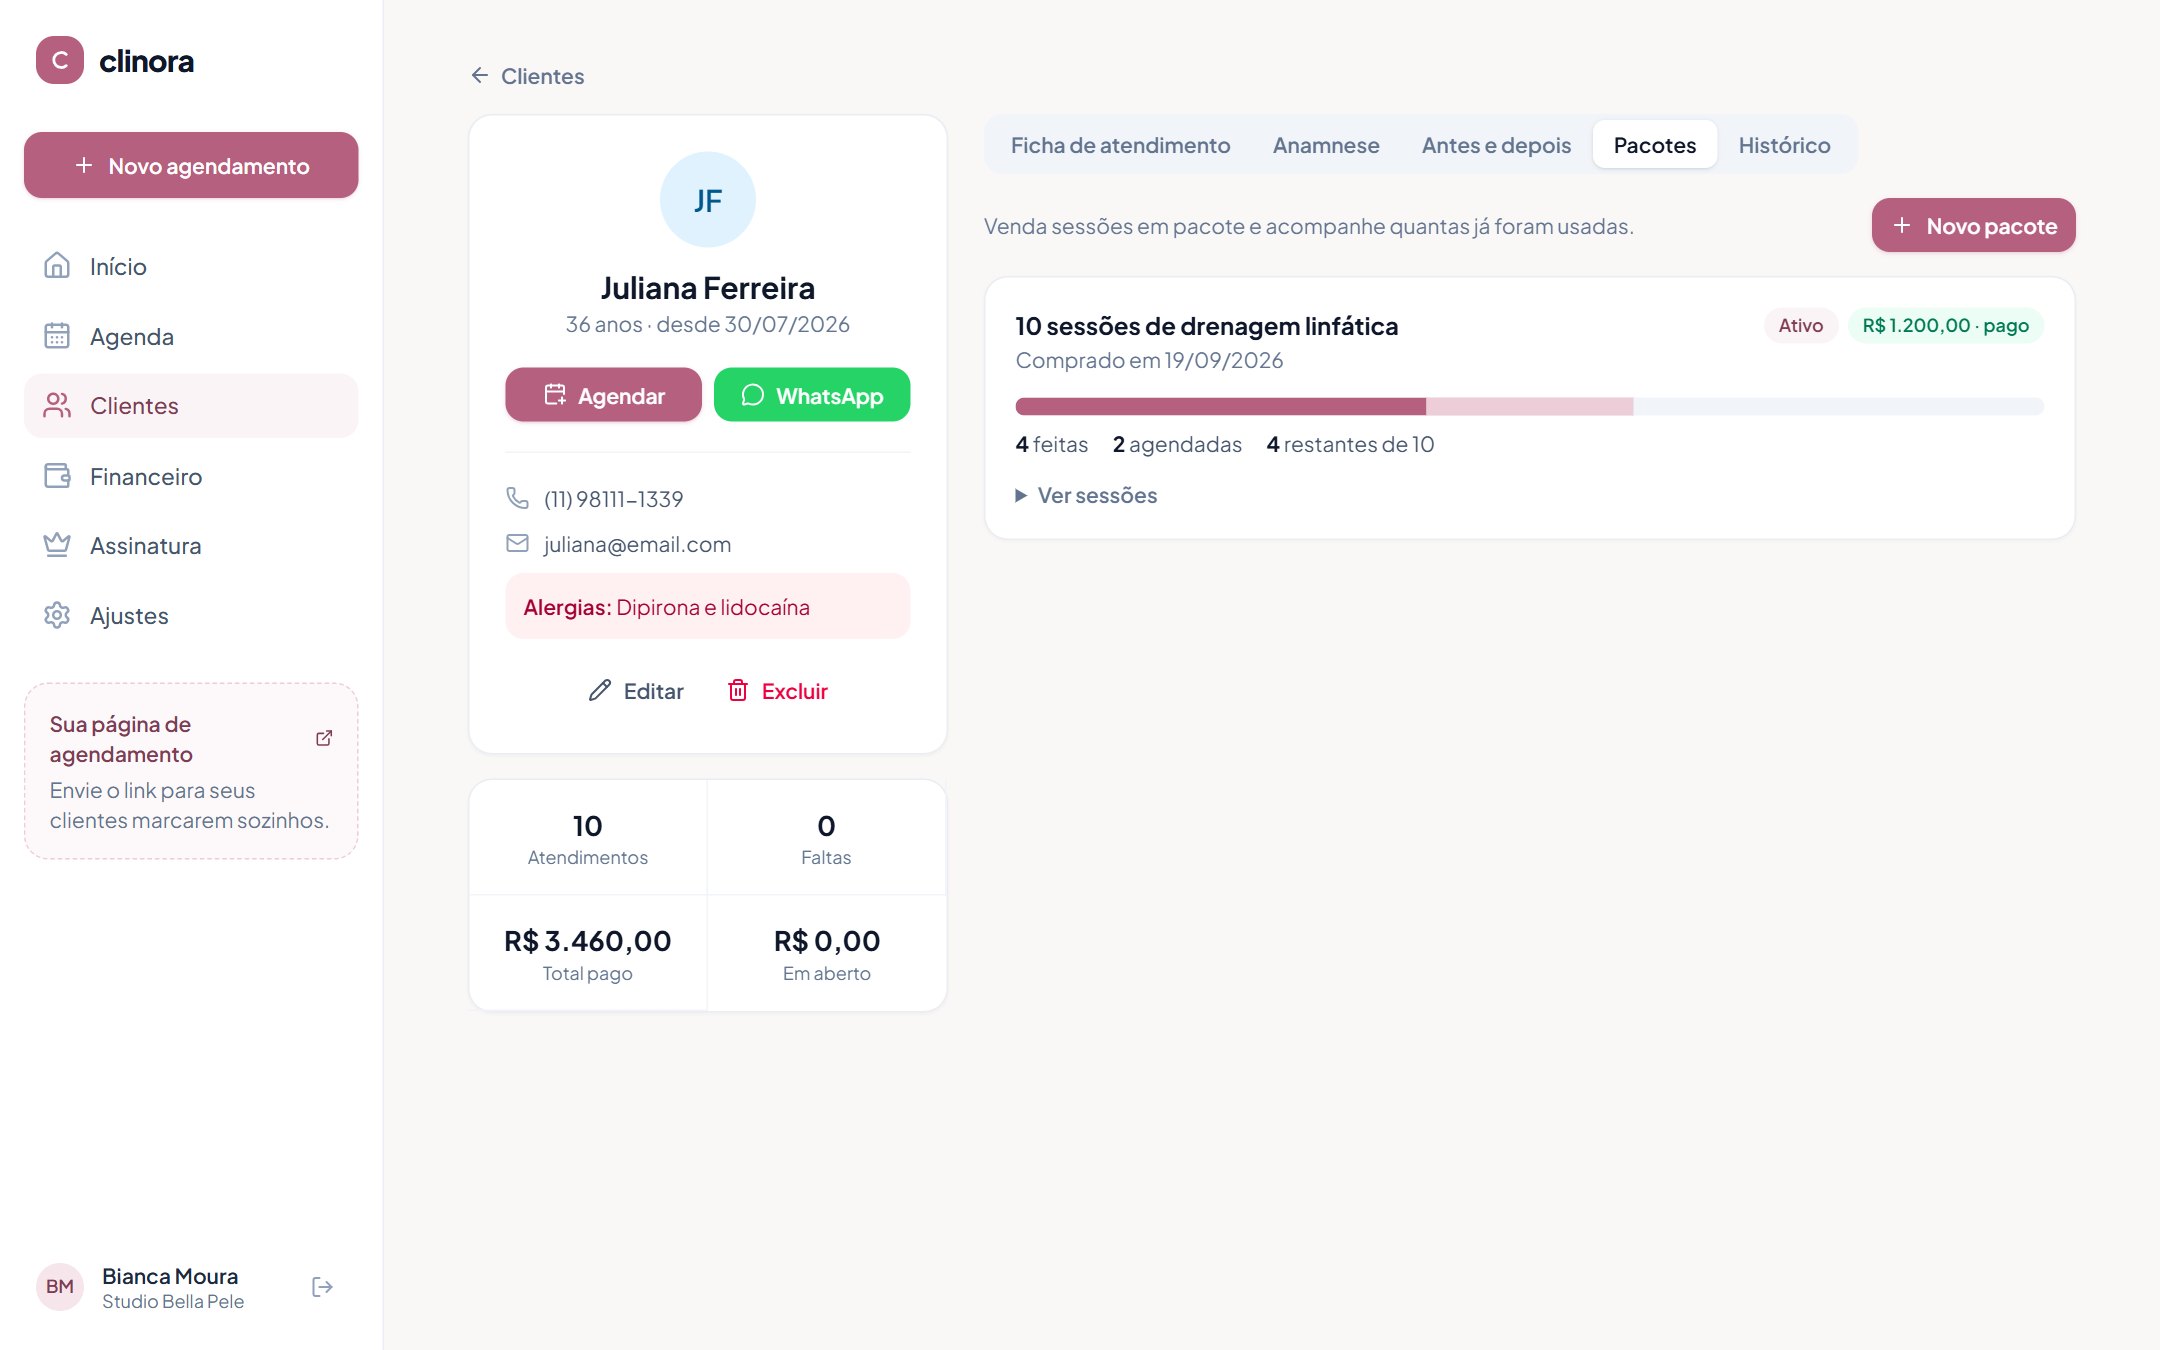Open the Anamnese tab
Viewport: 2160px width, 1350px height.
[1326, 145]
